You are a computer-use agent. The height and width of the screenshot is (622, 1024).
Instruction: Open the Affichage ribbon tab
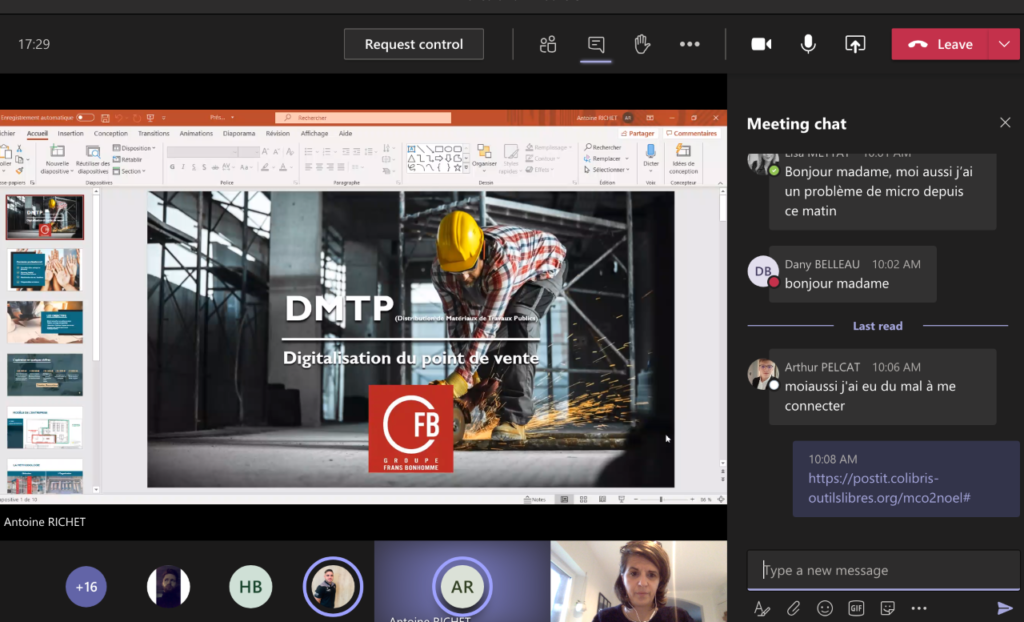pos(314,133)
